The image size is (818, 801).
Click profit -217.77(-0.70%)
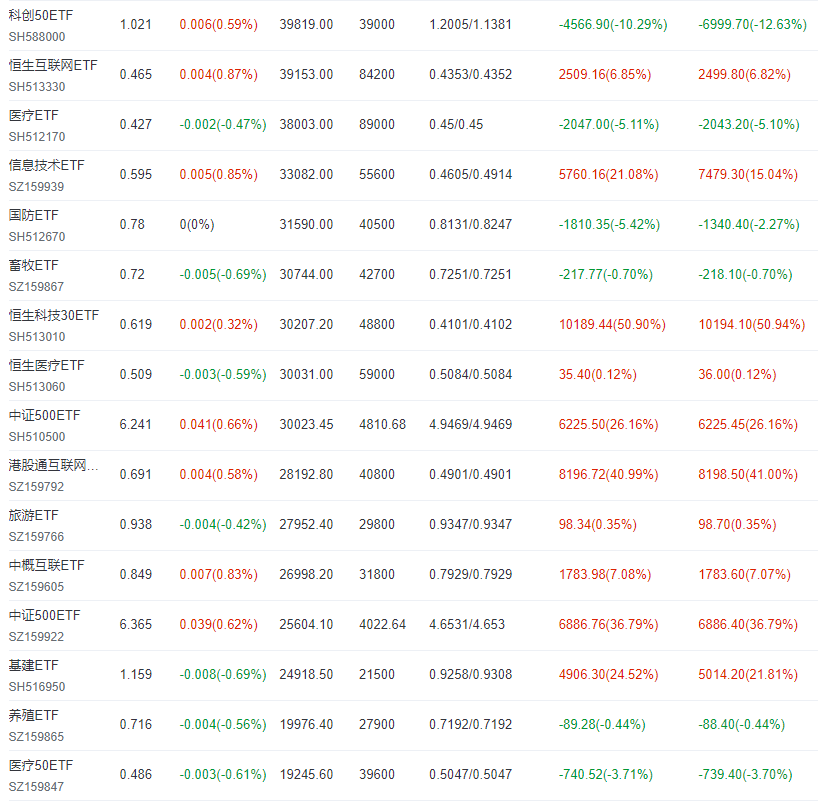606,275
